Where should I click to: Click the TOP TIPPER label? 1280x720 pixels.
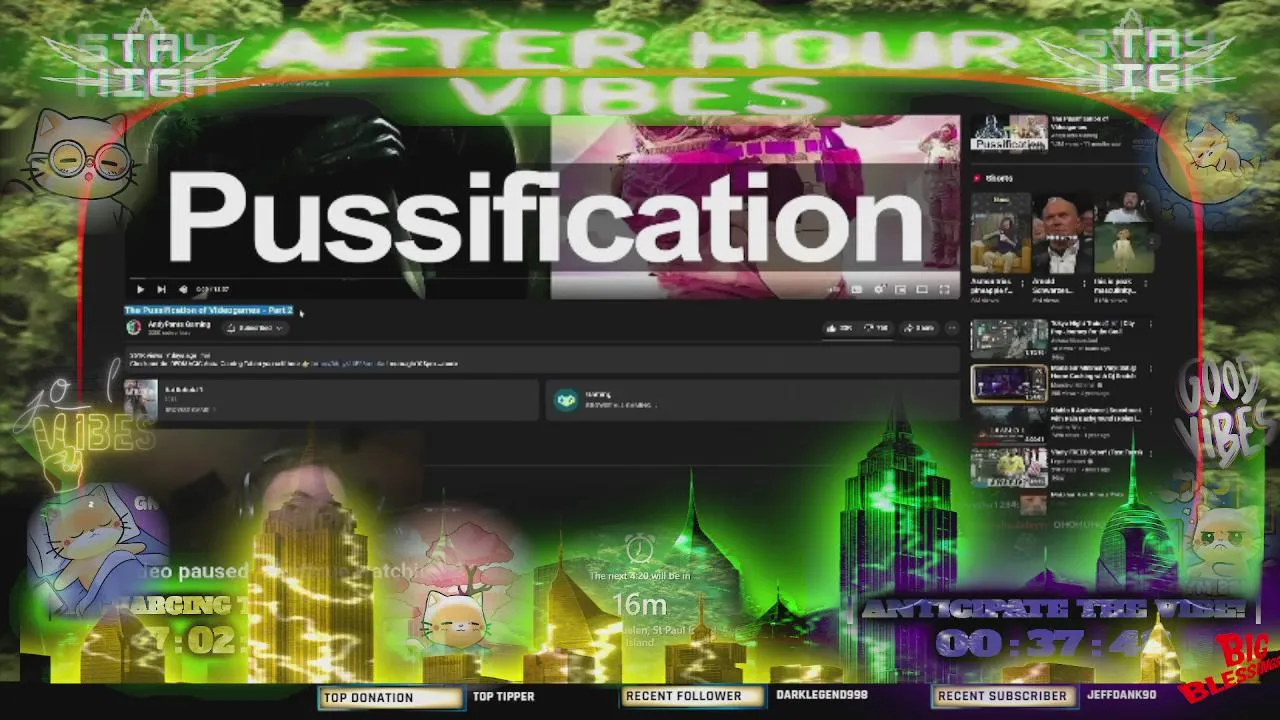(x=504, y=696)
